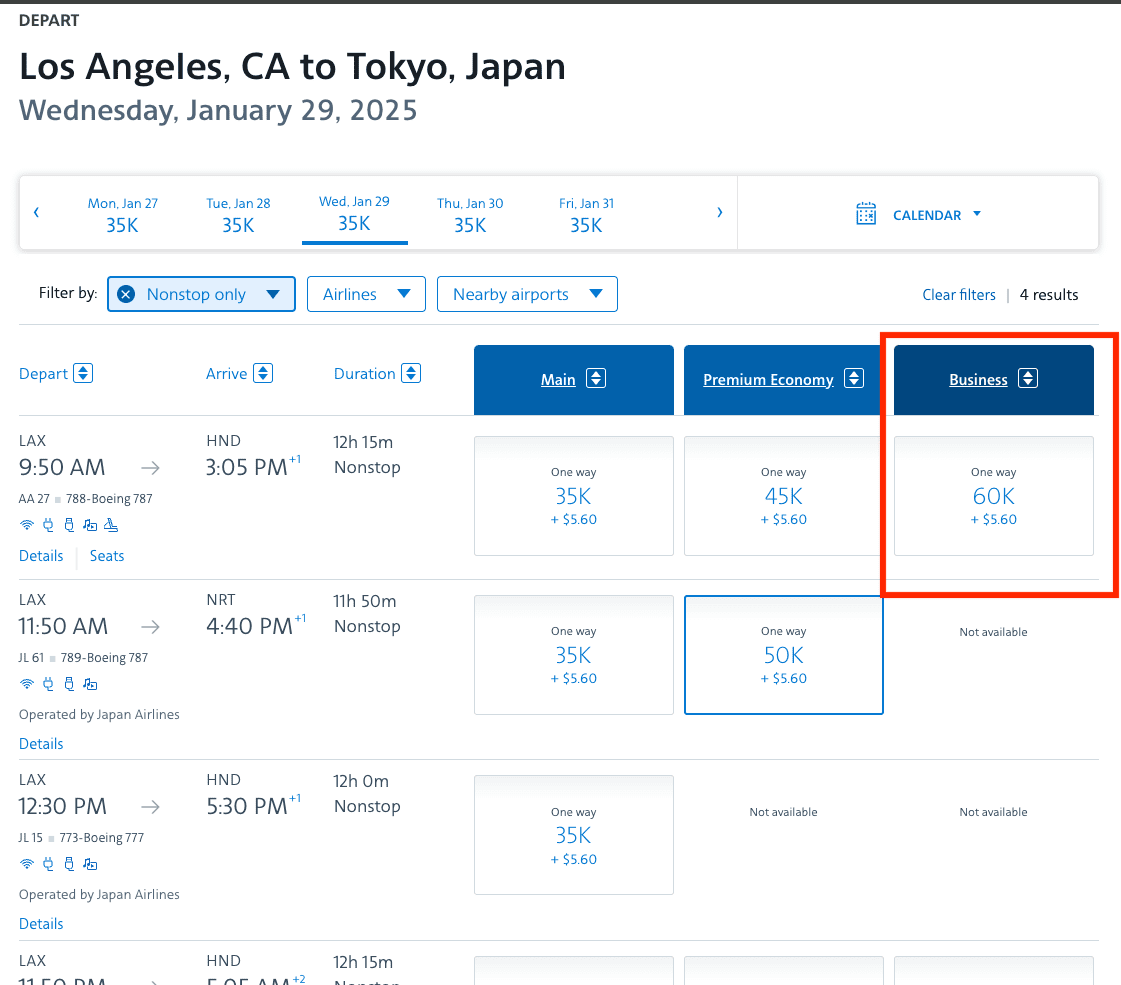Click Wi-Fi icon on AA 27 flight
Viewport: 1121px width, 985px height.
[x=27, y=525]
